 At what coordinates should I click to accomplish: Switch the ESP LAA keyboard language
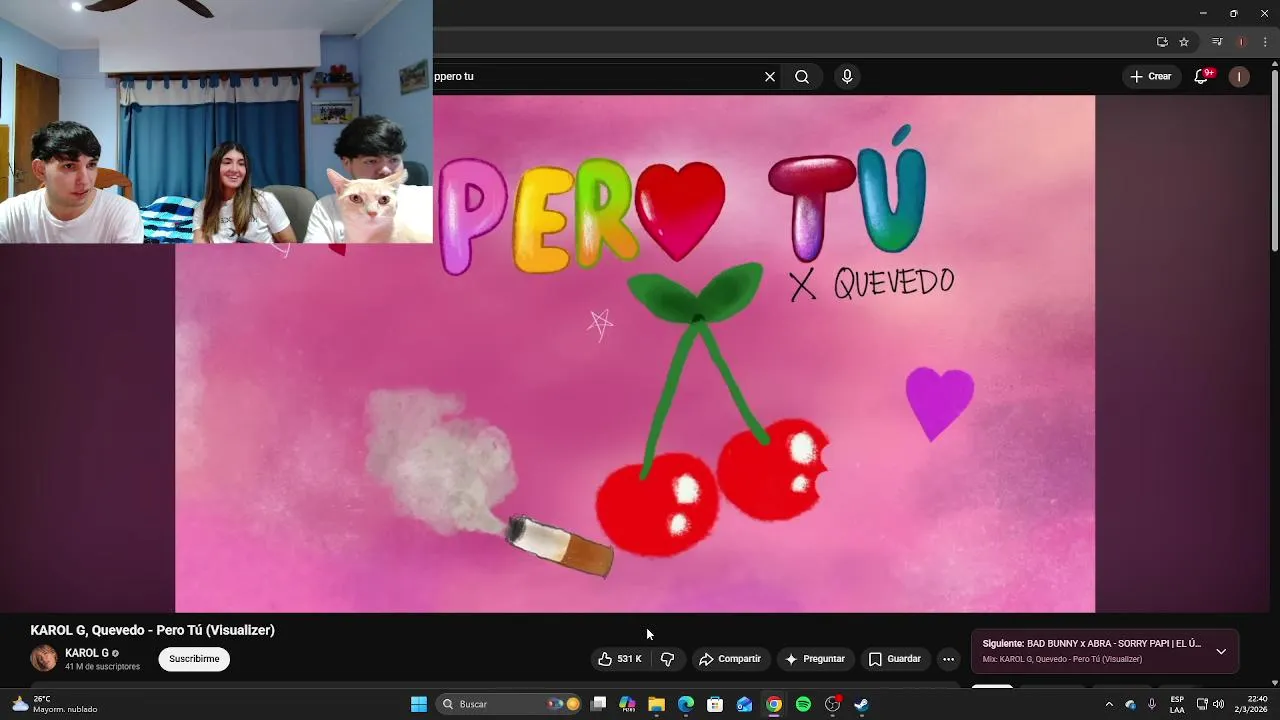pos(1177,704)
